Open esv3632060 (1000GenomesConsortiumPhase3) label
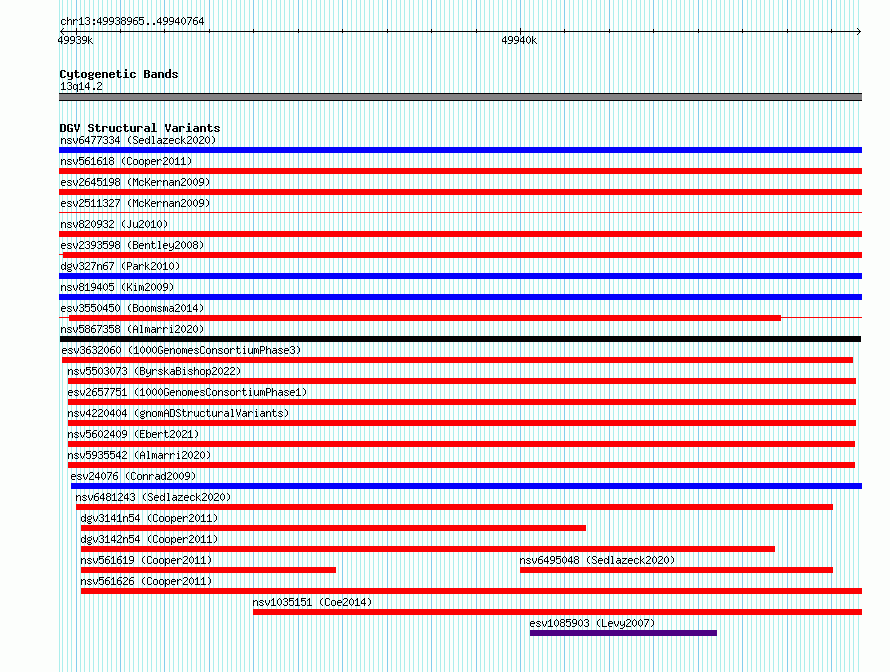Screen dimensions: 890x672 [181, 350]
